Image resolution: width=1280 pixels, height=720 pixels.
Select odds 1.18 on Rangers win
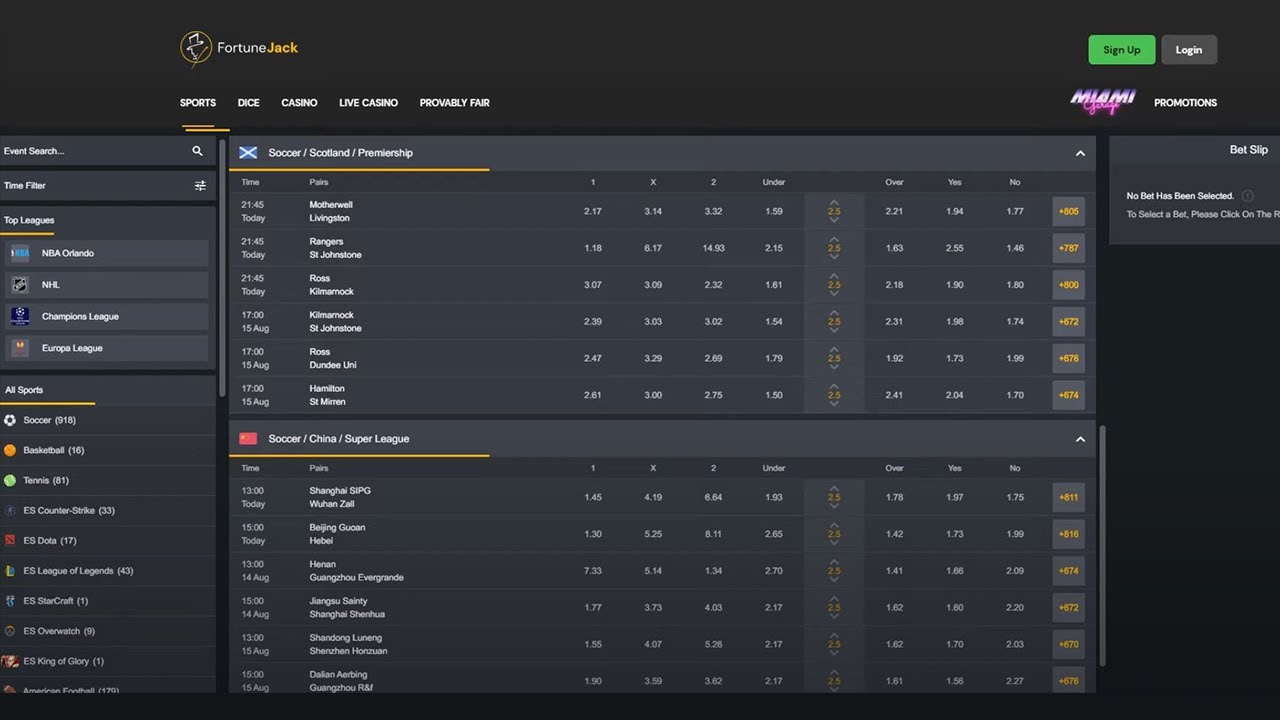[593, 248]
